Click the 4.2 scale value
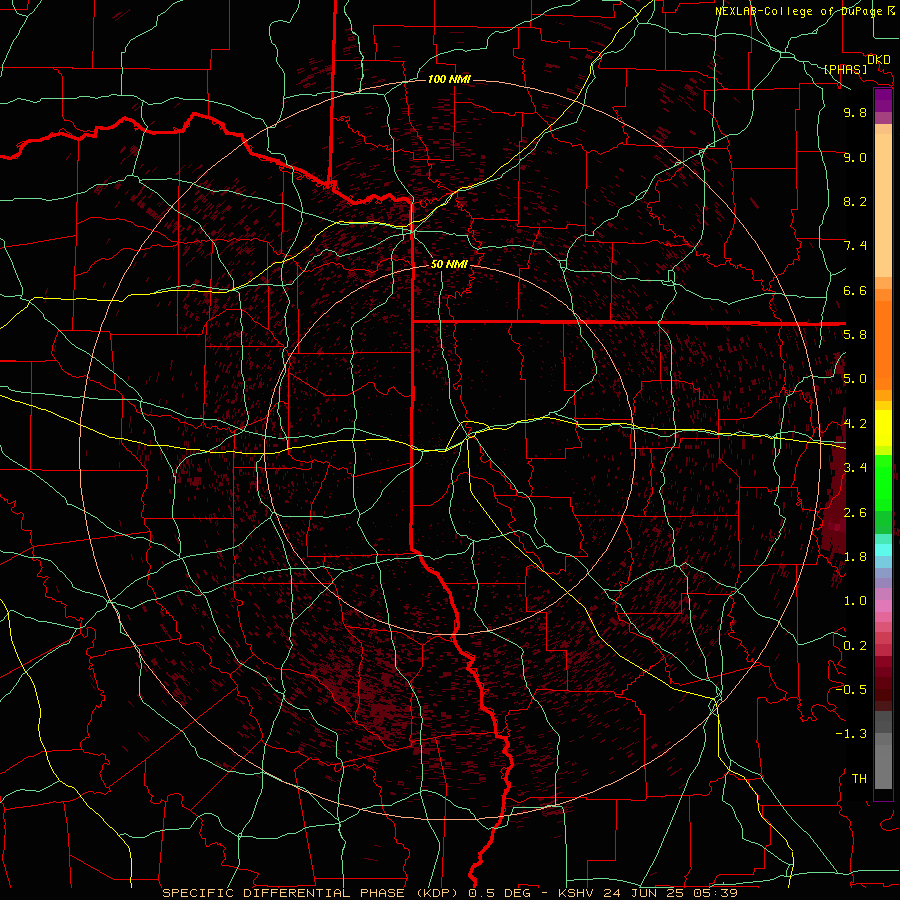Image resolution: width=900 pixels, height=900 pixels. coord(855,424)
